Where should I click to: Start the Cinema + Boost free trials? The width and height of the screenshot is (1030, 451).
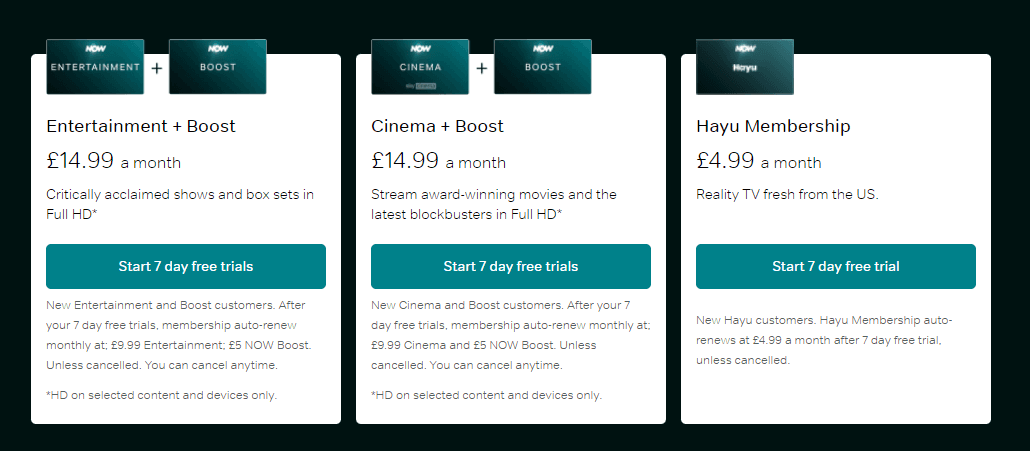coord(510,267)
